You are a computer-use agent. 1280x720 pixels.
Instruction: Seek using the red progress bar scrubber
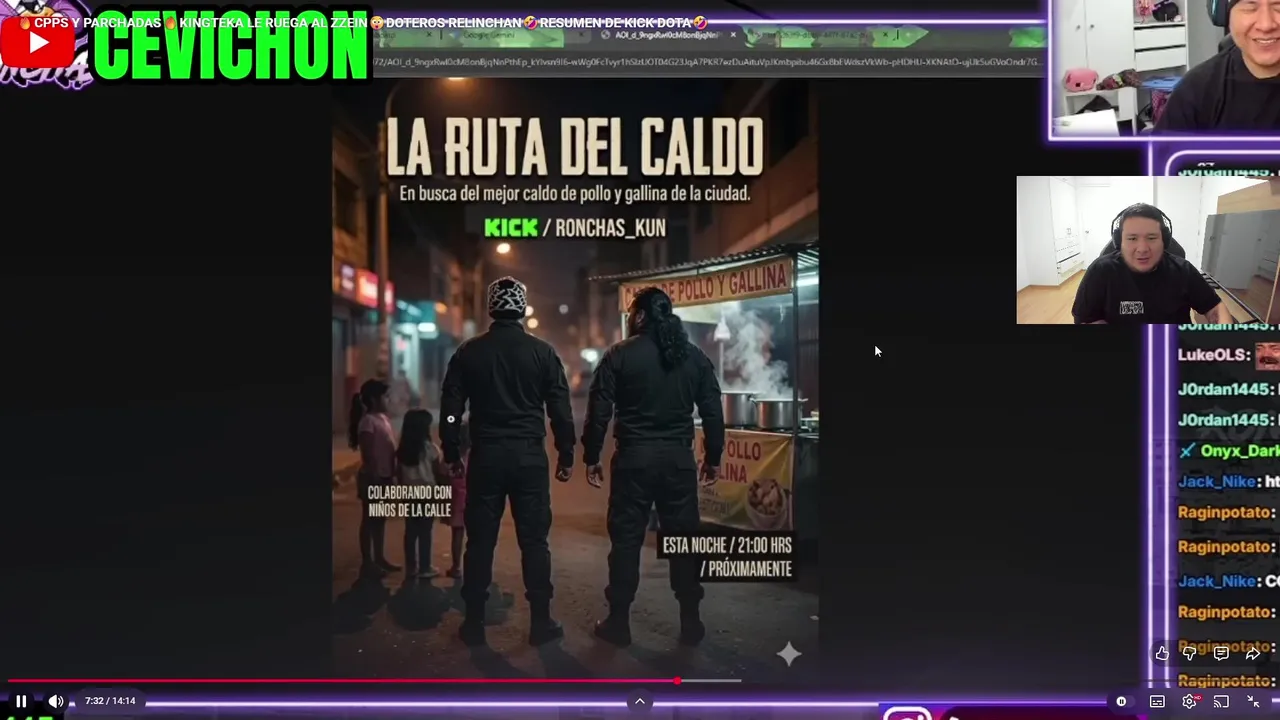pos(677,681)
